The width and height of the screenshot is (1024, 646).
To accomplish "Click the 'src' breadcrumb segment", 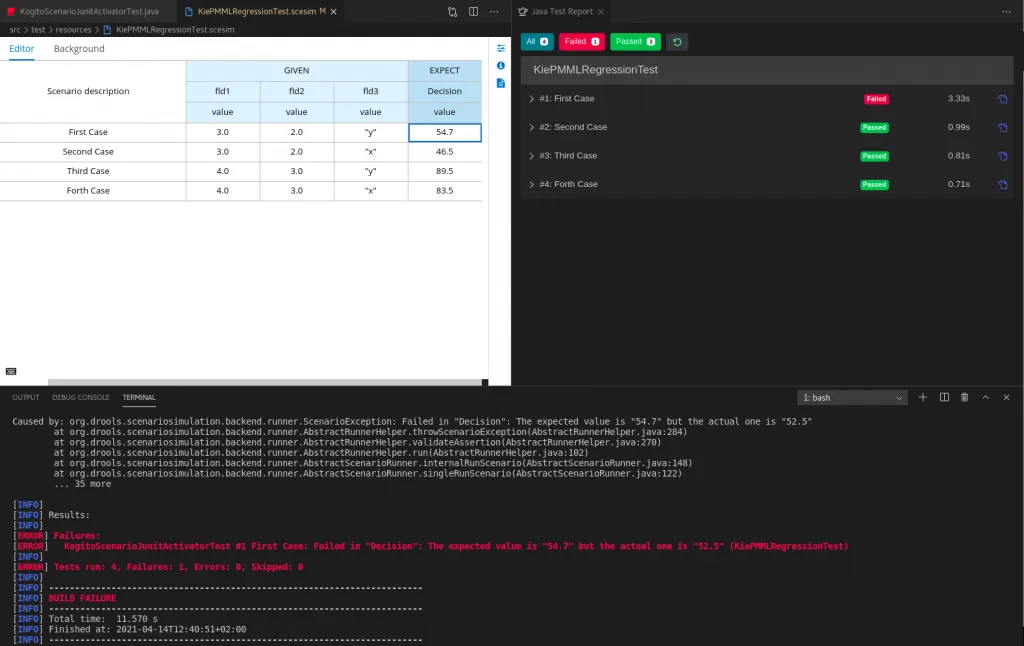I will [15, 29].
